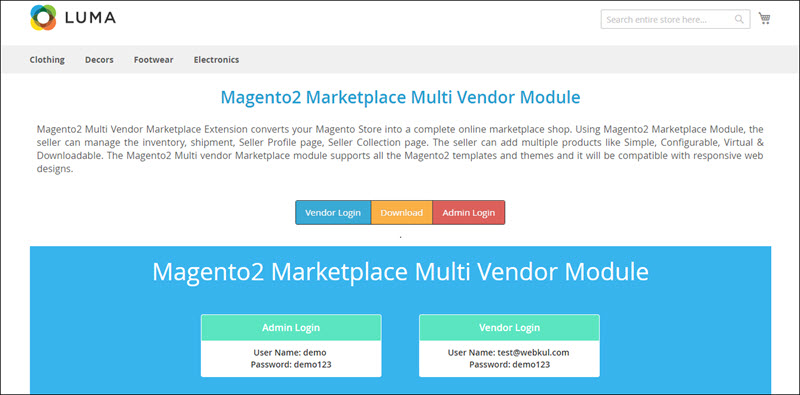Click the large white banner heading
The image size is (800, 395).
point(400,271)
